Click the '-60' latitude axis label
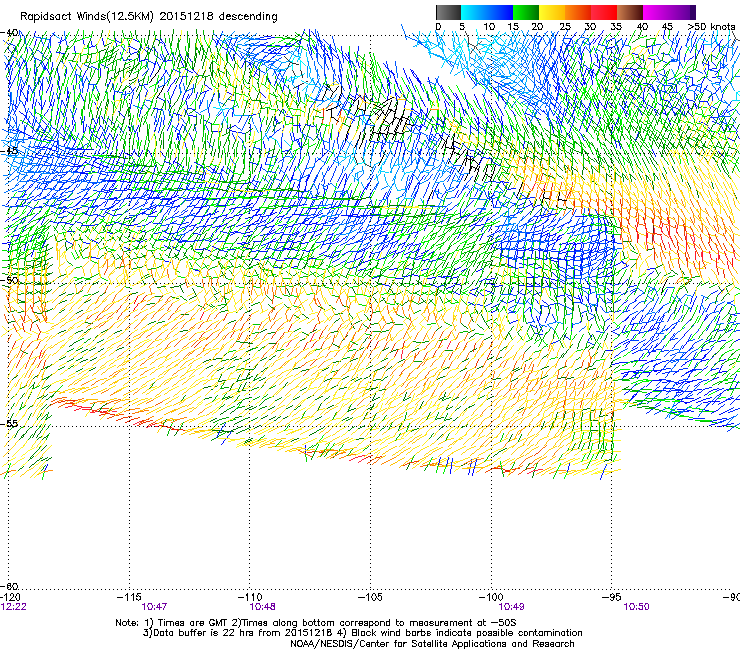 [10, 586]
